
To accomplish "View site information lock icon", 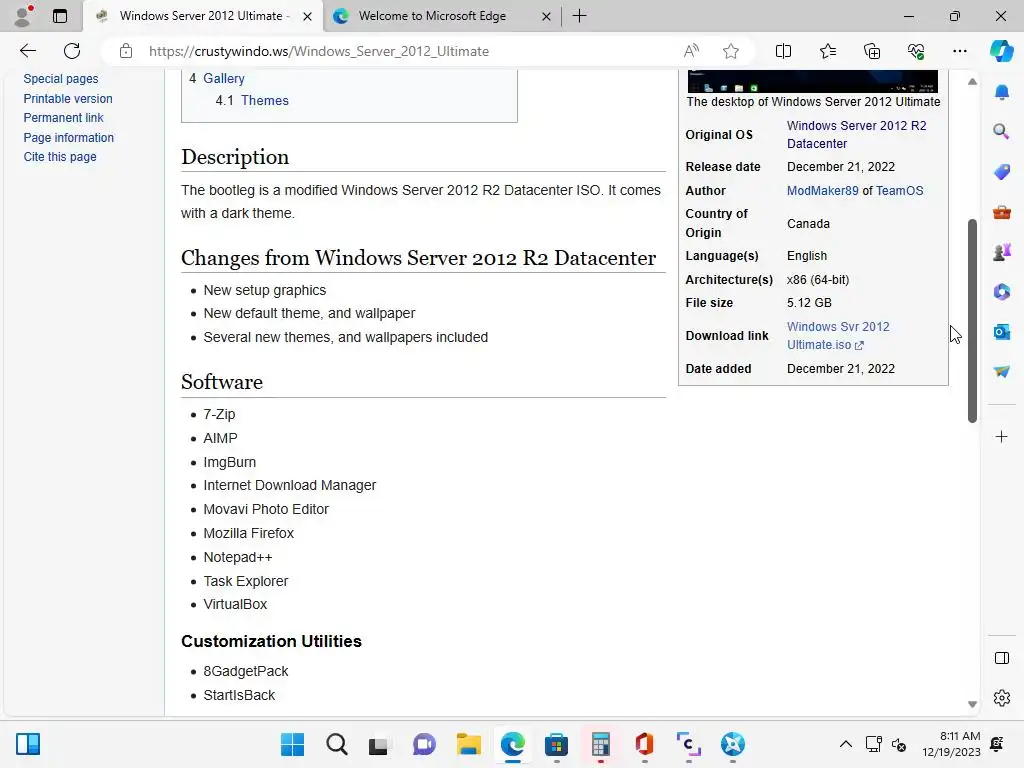I will coord(126,51).
